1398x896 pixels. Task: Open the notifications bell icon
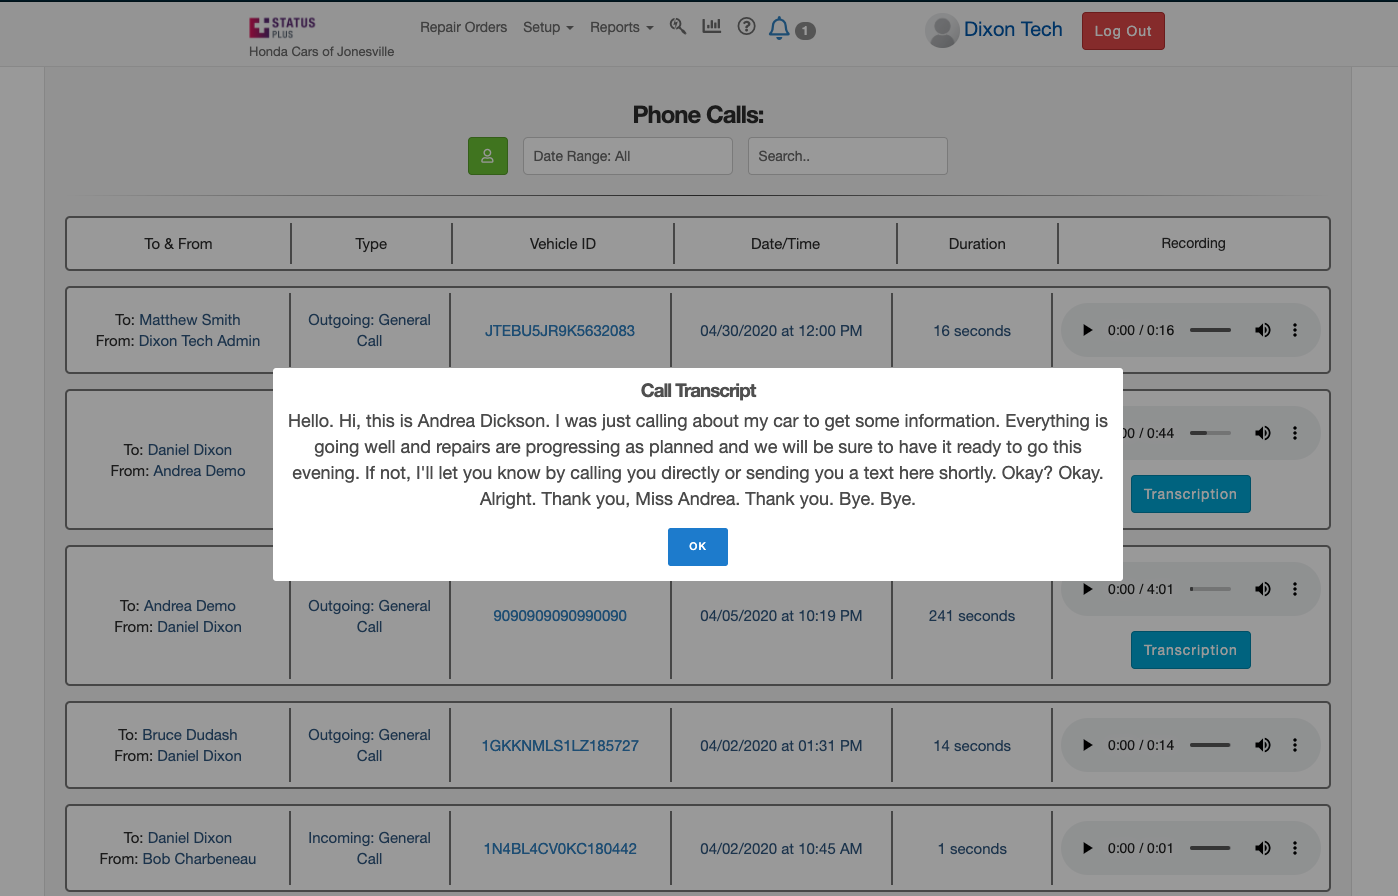(779, 28)
